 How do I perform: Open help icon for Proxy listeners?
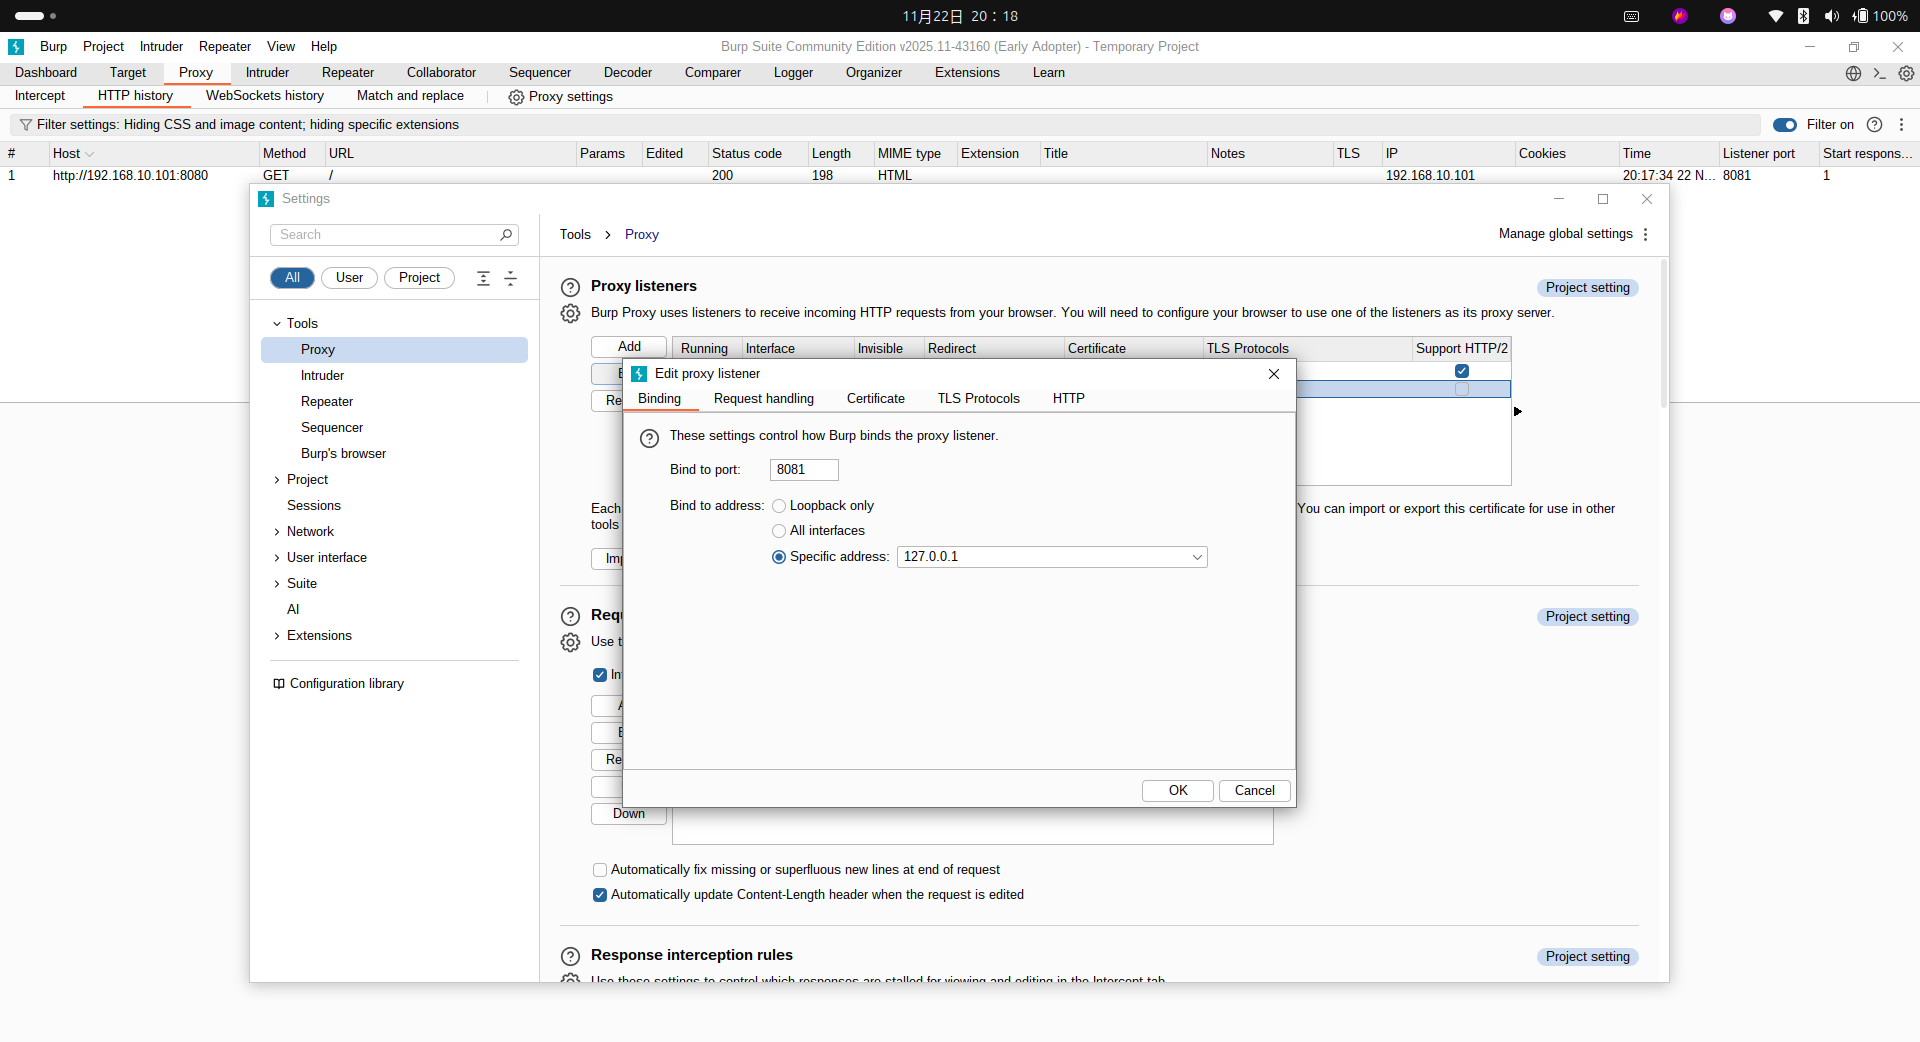[570, 287]
